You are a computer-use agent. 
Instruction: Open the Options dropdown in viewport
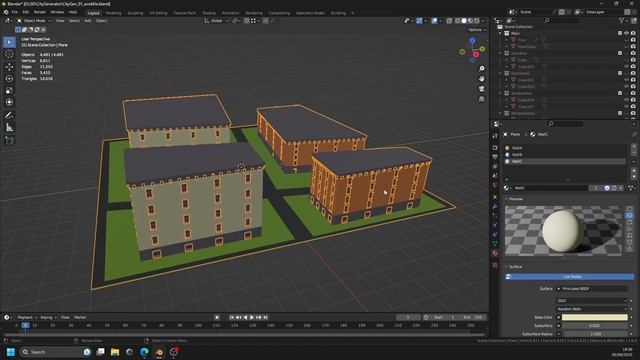[x=476, y=30]
